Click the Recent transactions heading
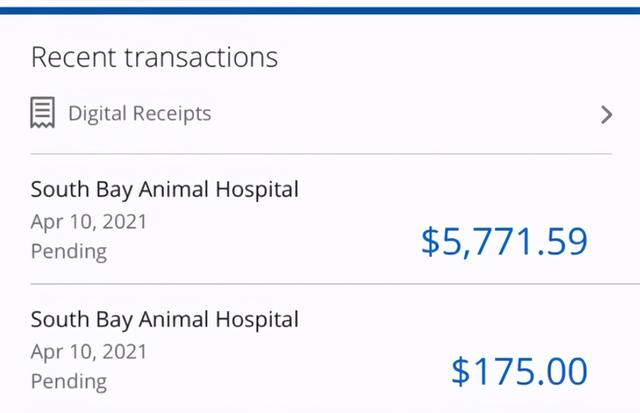The width and height of the screenshot is (640, 413). [x=154, y=57]
